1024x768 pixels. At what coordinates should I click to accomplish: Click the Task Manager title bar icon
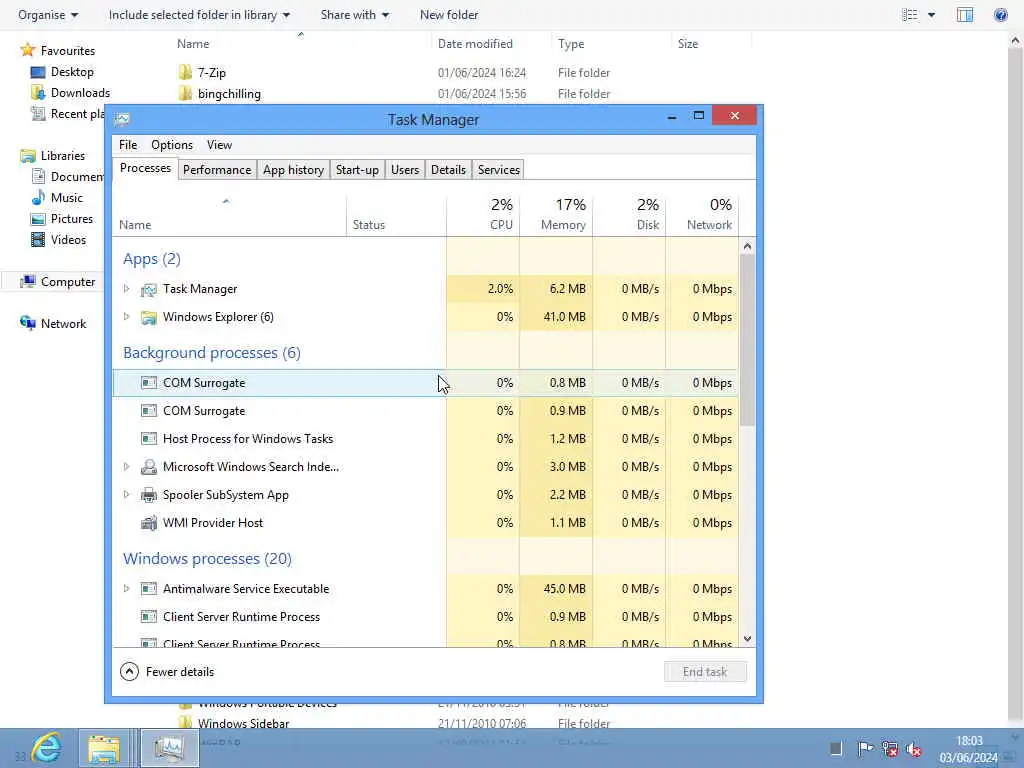(122, 119)
